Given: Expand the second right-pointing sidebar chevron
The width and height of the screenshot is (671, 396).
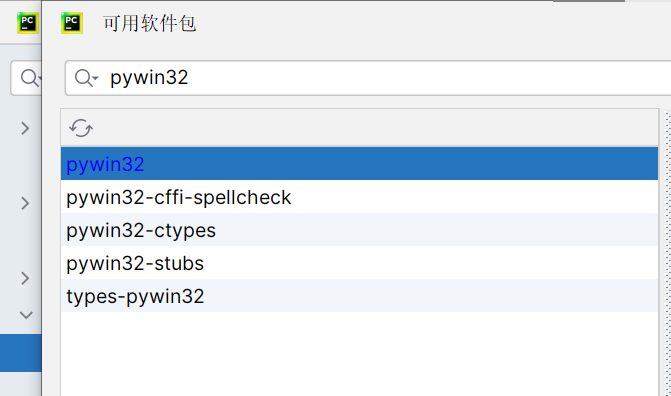Looking at the screenshot, I should [x=25, y=203].
